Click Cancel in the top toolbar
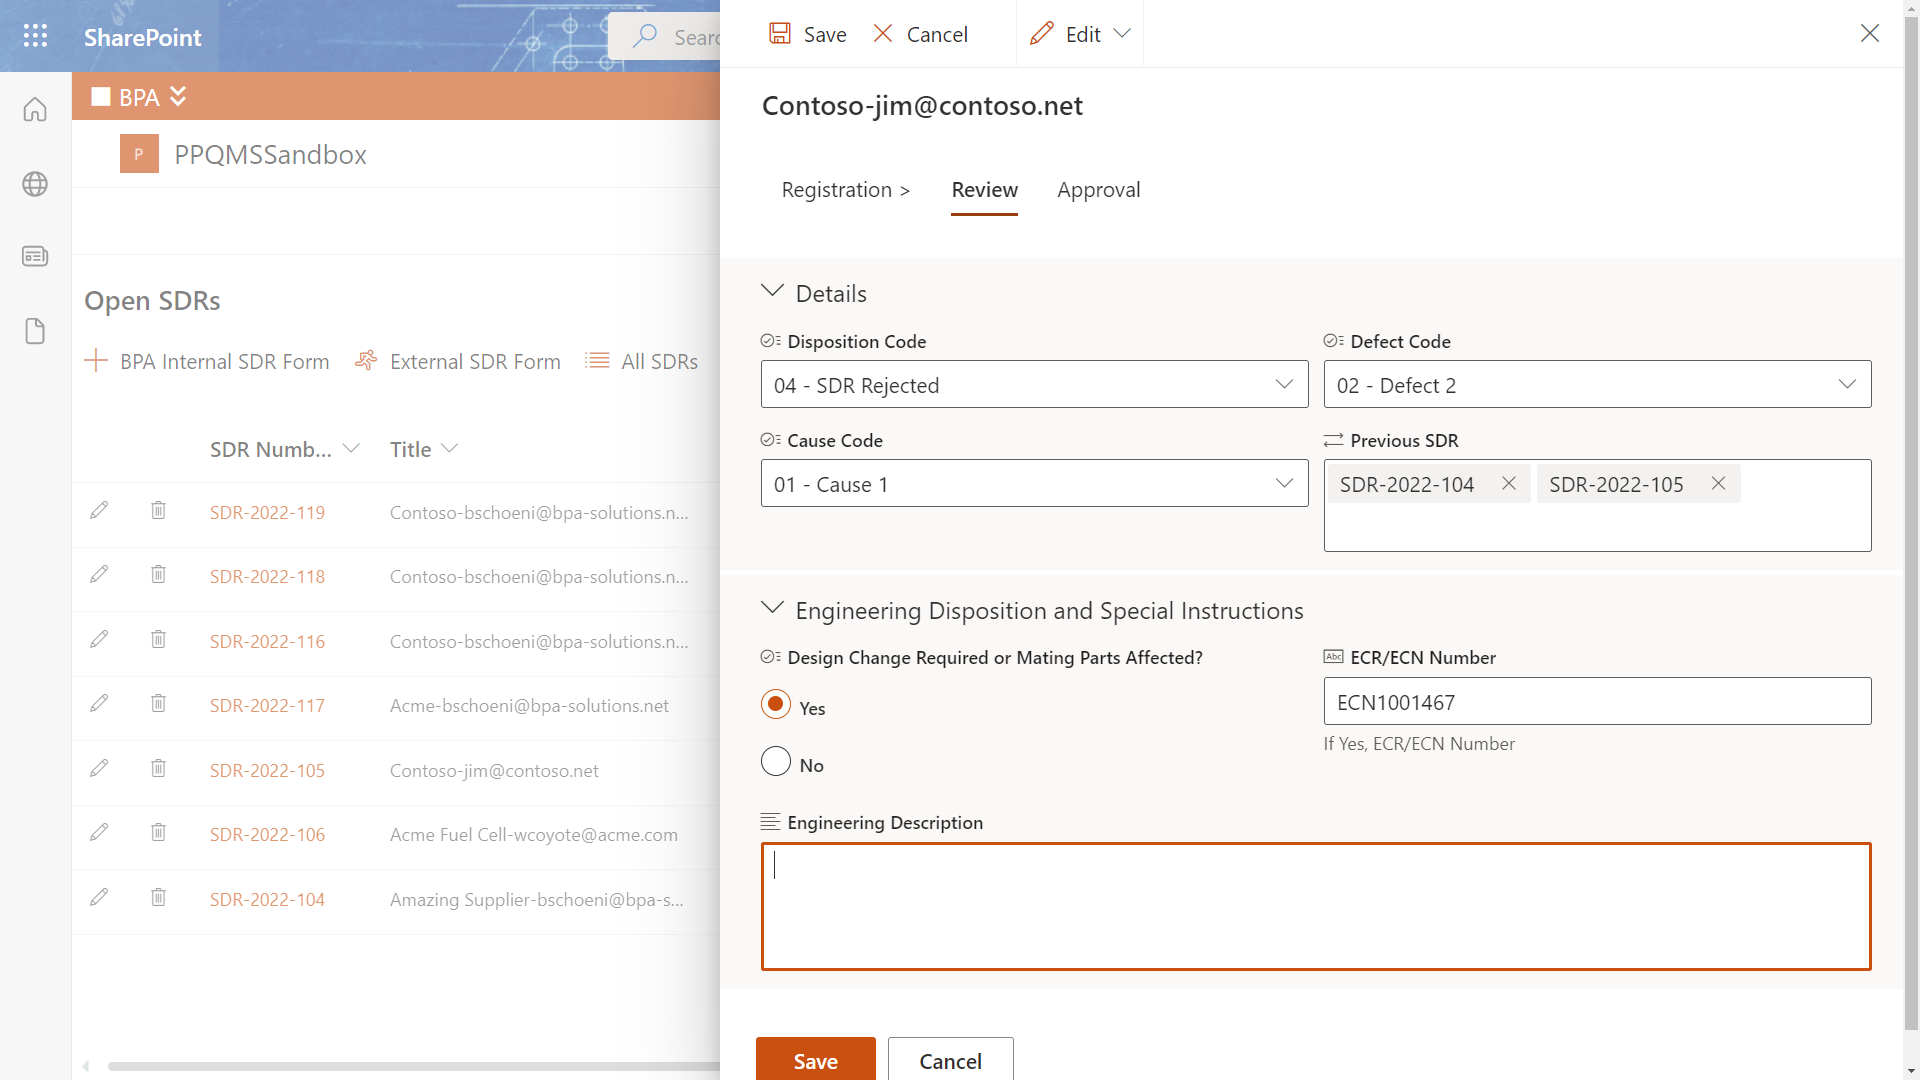Screen dimensions: 1920x1080 coord(921,34)
